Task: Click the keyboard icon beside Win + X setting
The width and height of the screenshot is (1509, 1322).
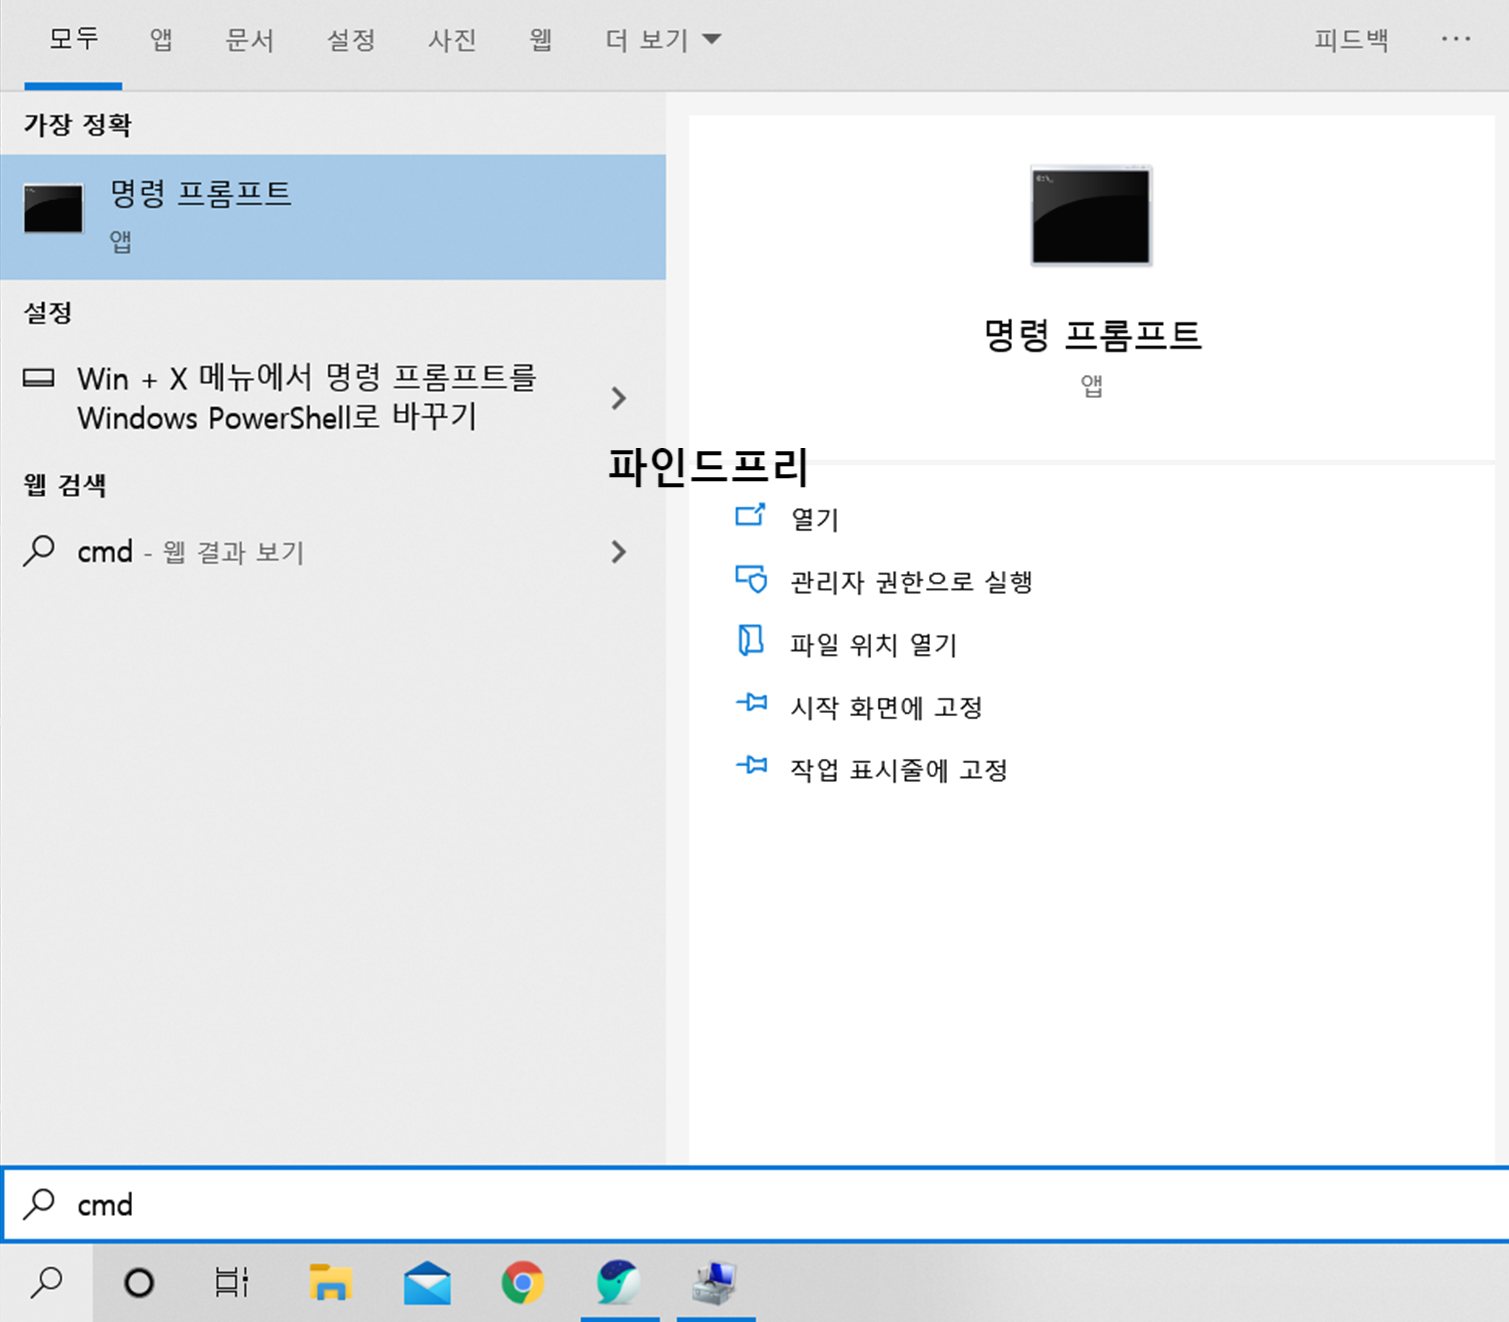Action: point(39,378)
